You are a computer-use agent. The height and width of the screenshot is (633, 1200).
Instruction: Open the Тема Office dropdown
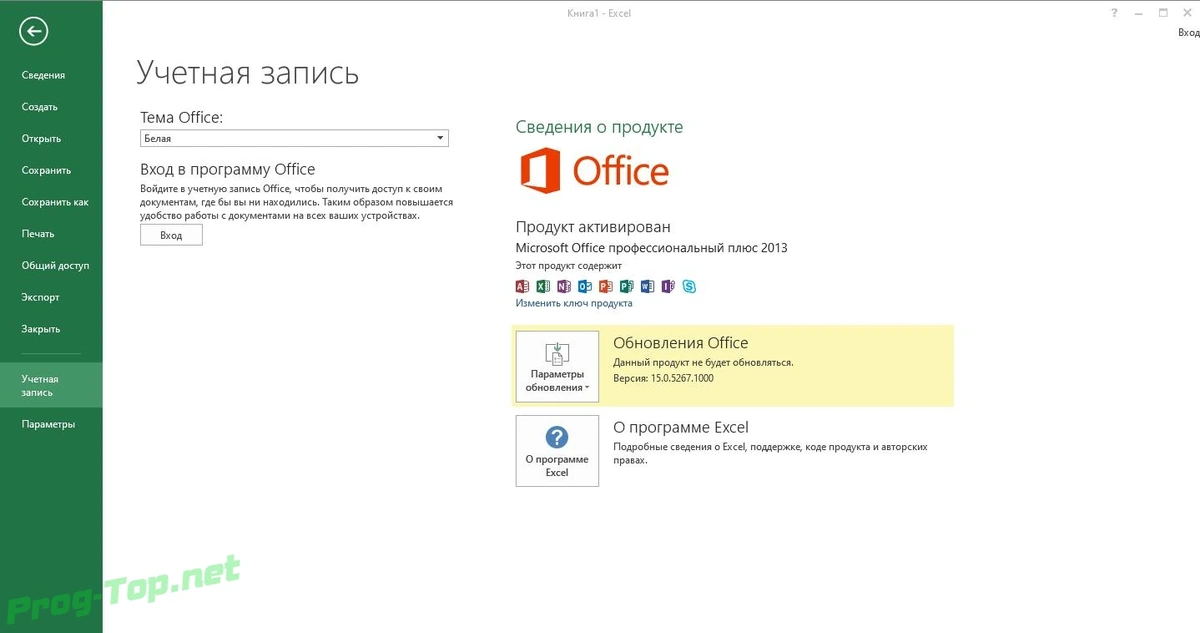coord(294,138)
